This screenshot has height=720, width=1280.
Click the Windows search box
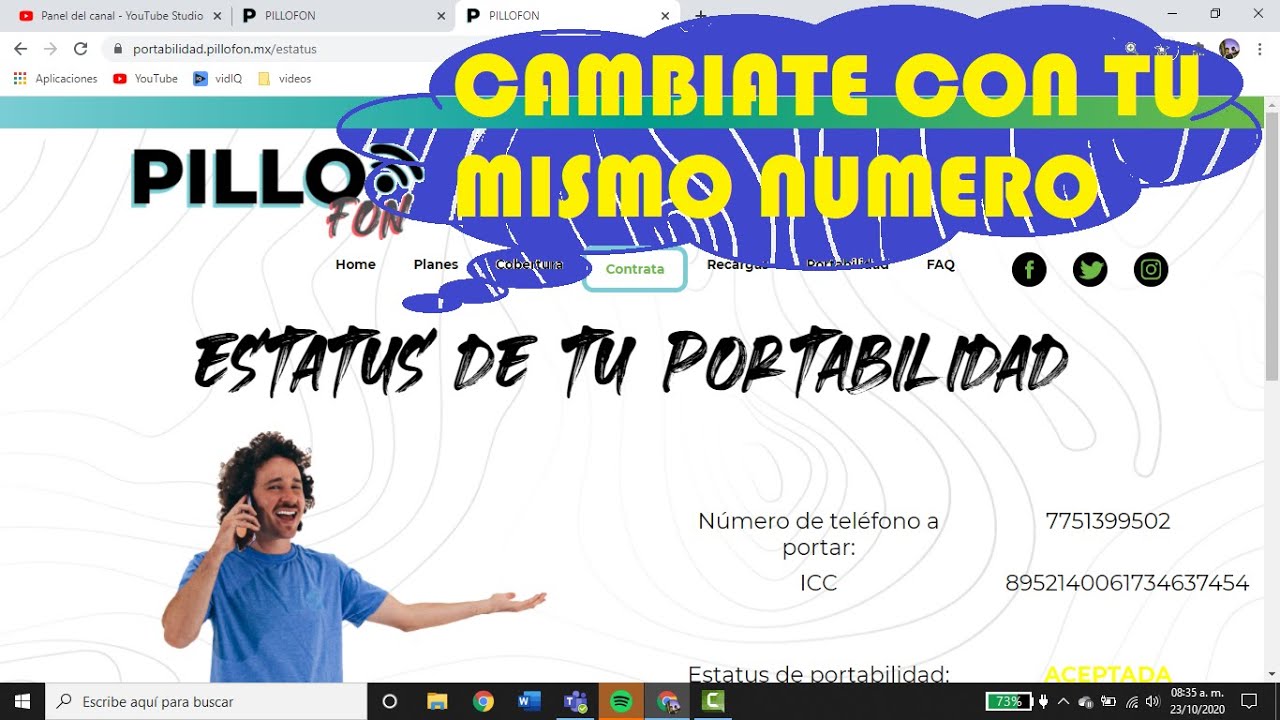(206, 701)
